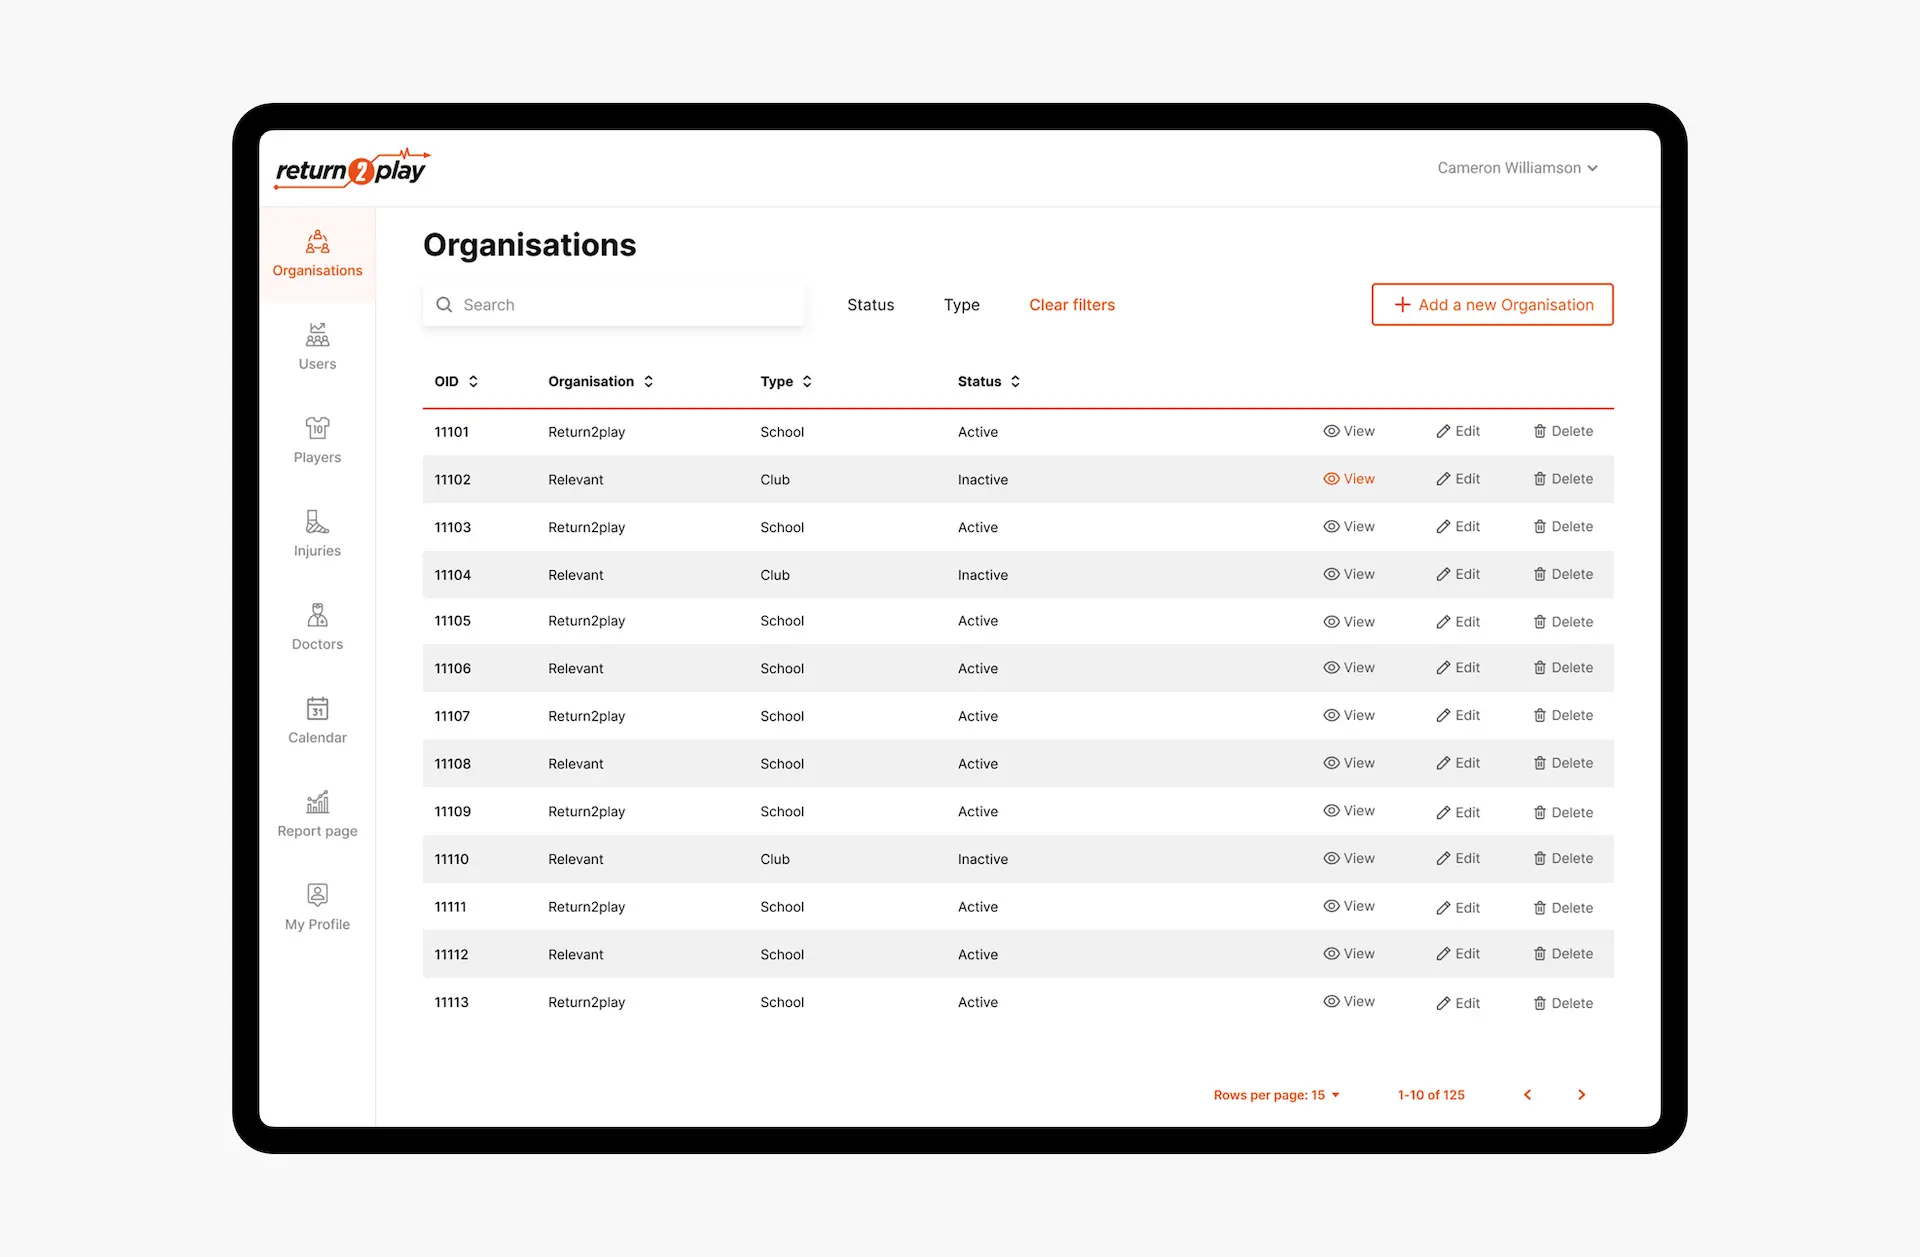Screen dimensions: 1920x1257
Task: Open the Users section in the sidebar
Action: click(x=317, y=347)
